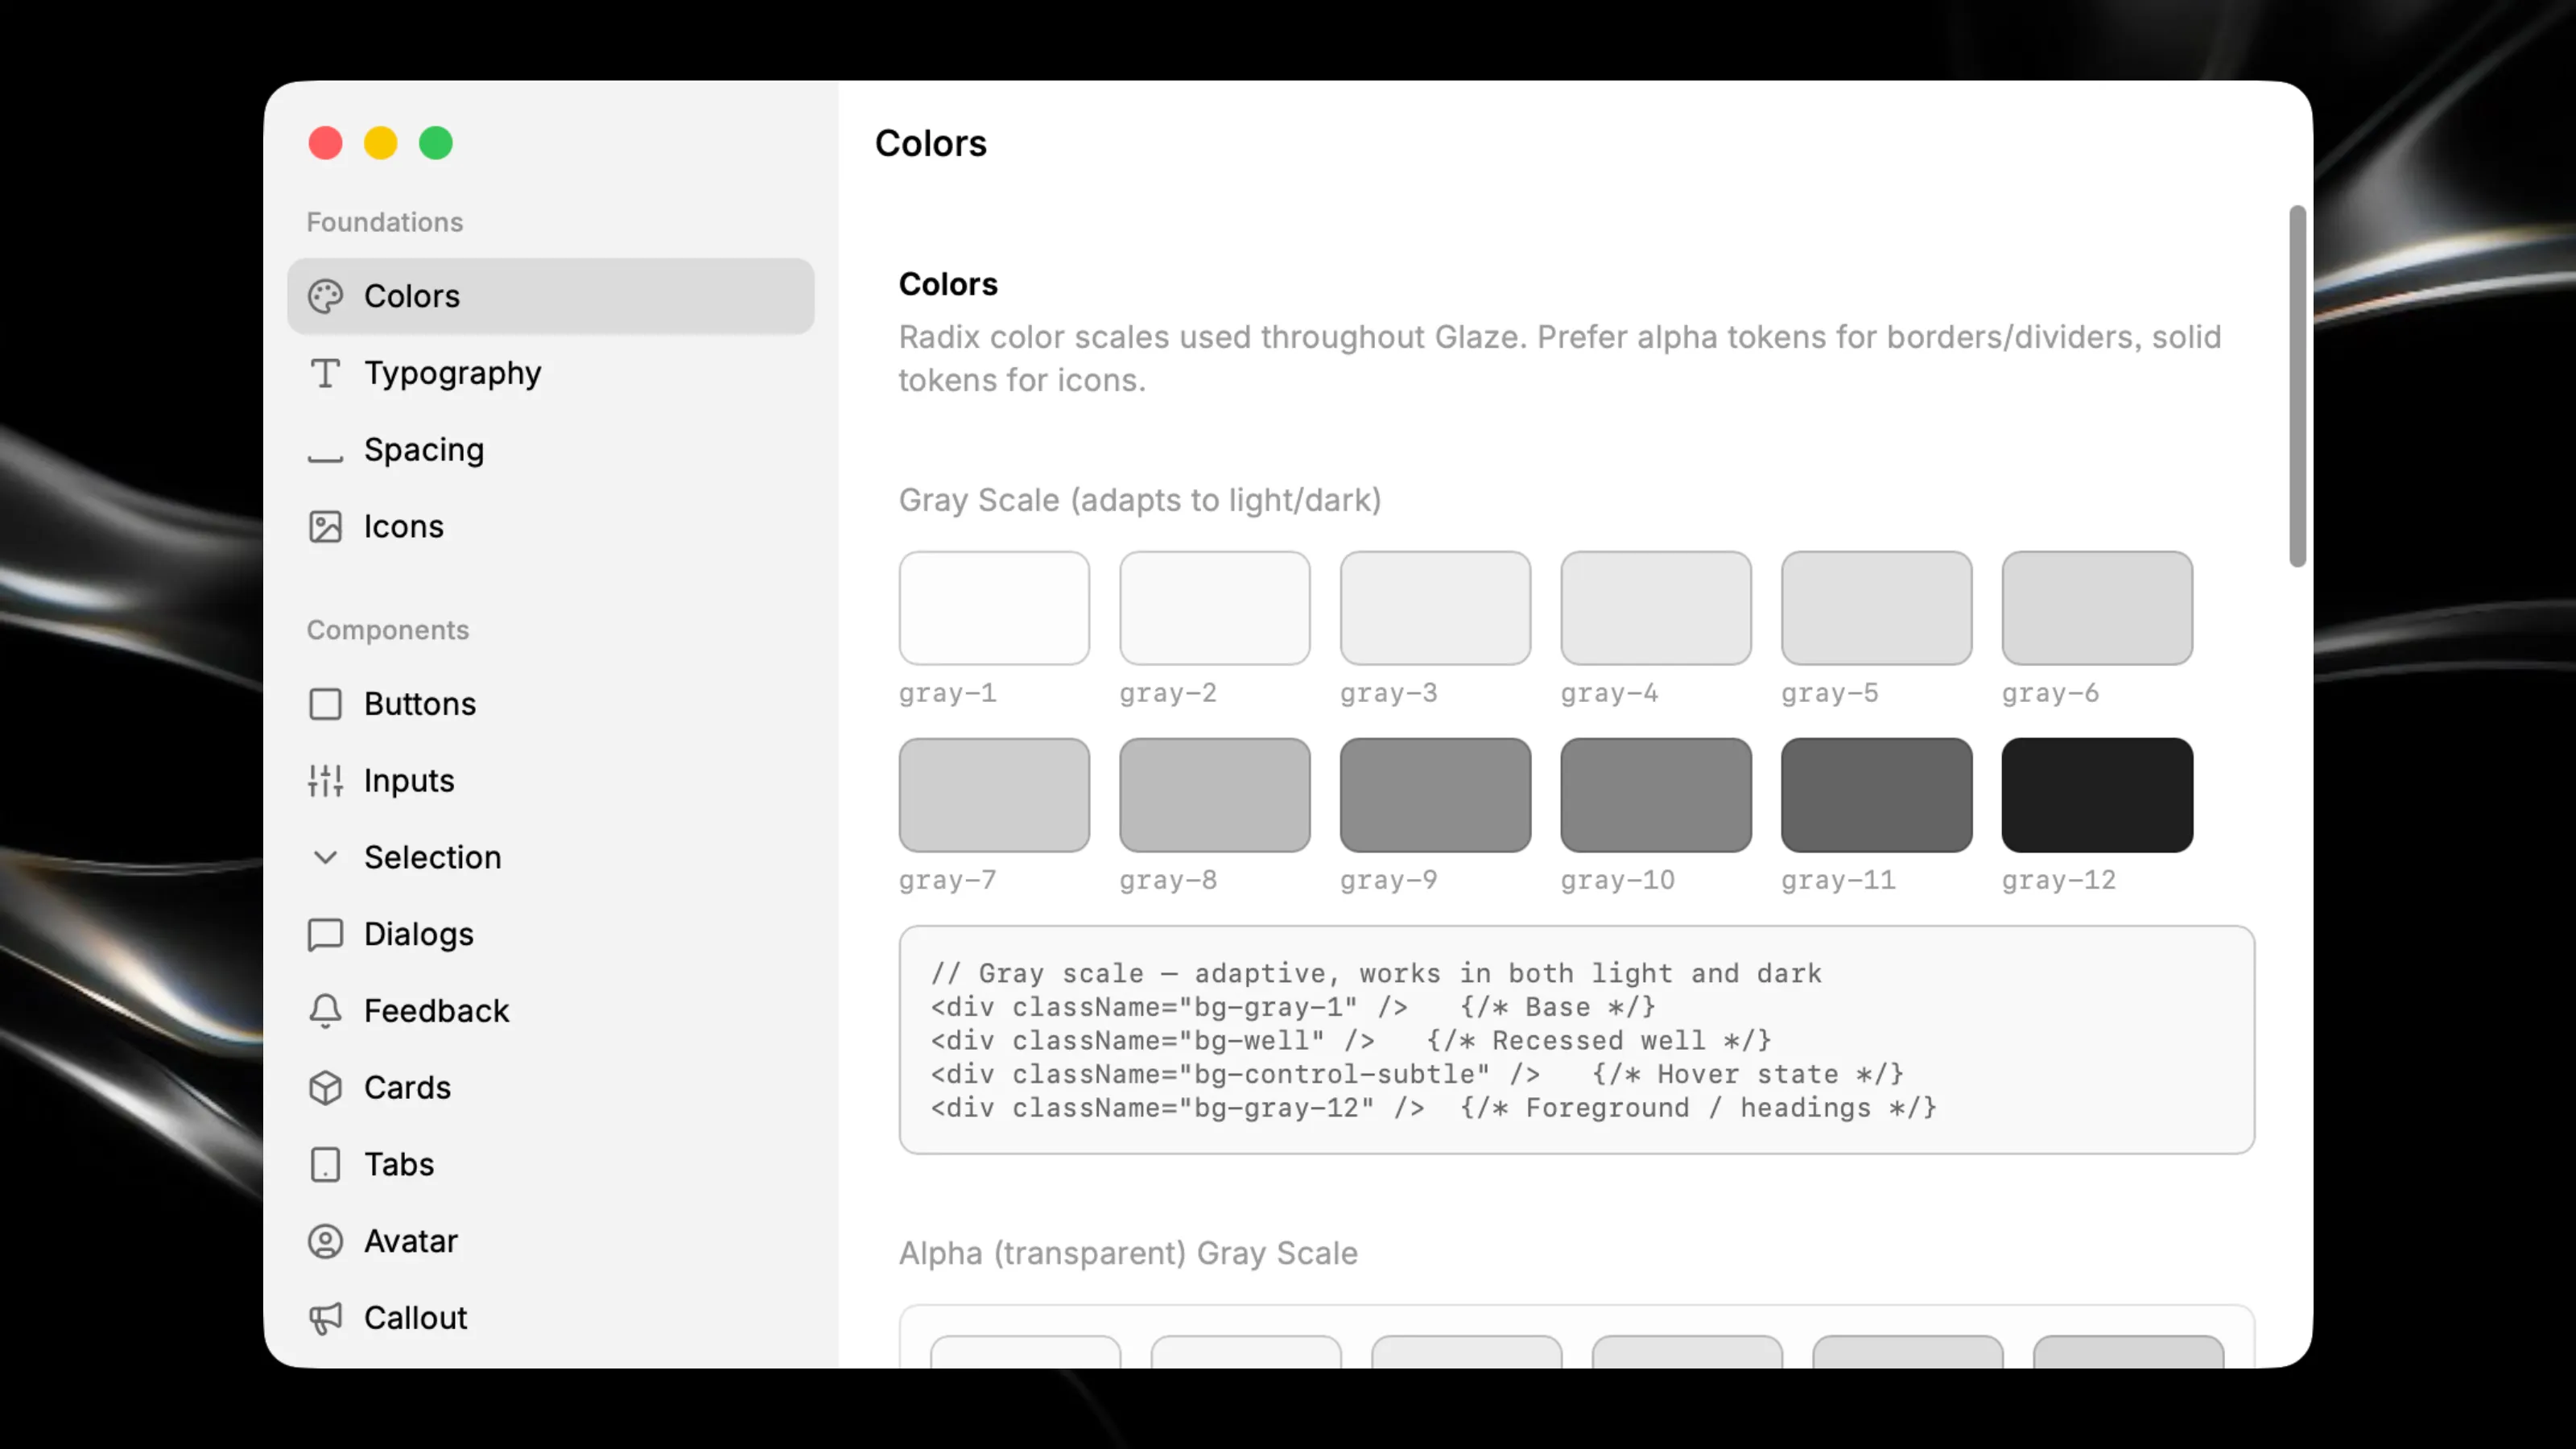This screenshot has height=1449, width=2576.
Task: Open the Tabs components page
Action: click(x=551, y=1164)
